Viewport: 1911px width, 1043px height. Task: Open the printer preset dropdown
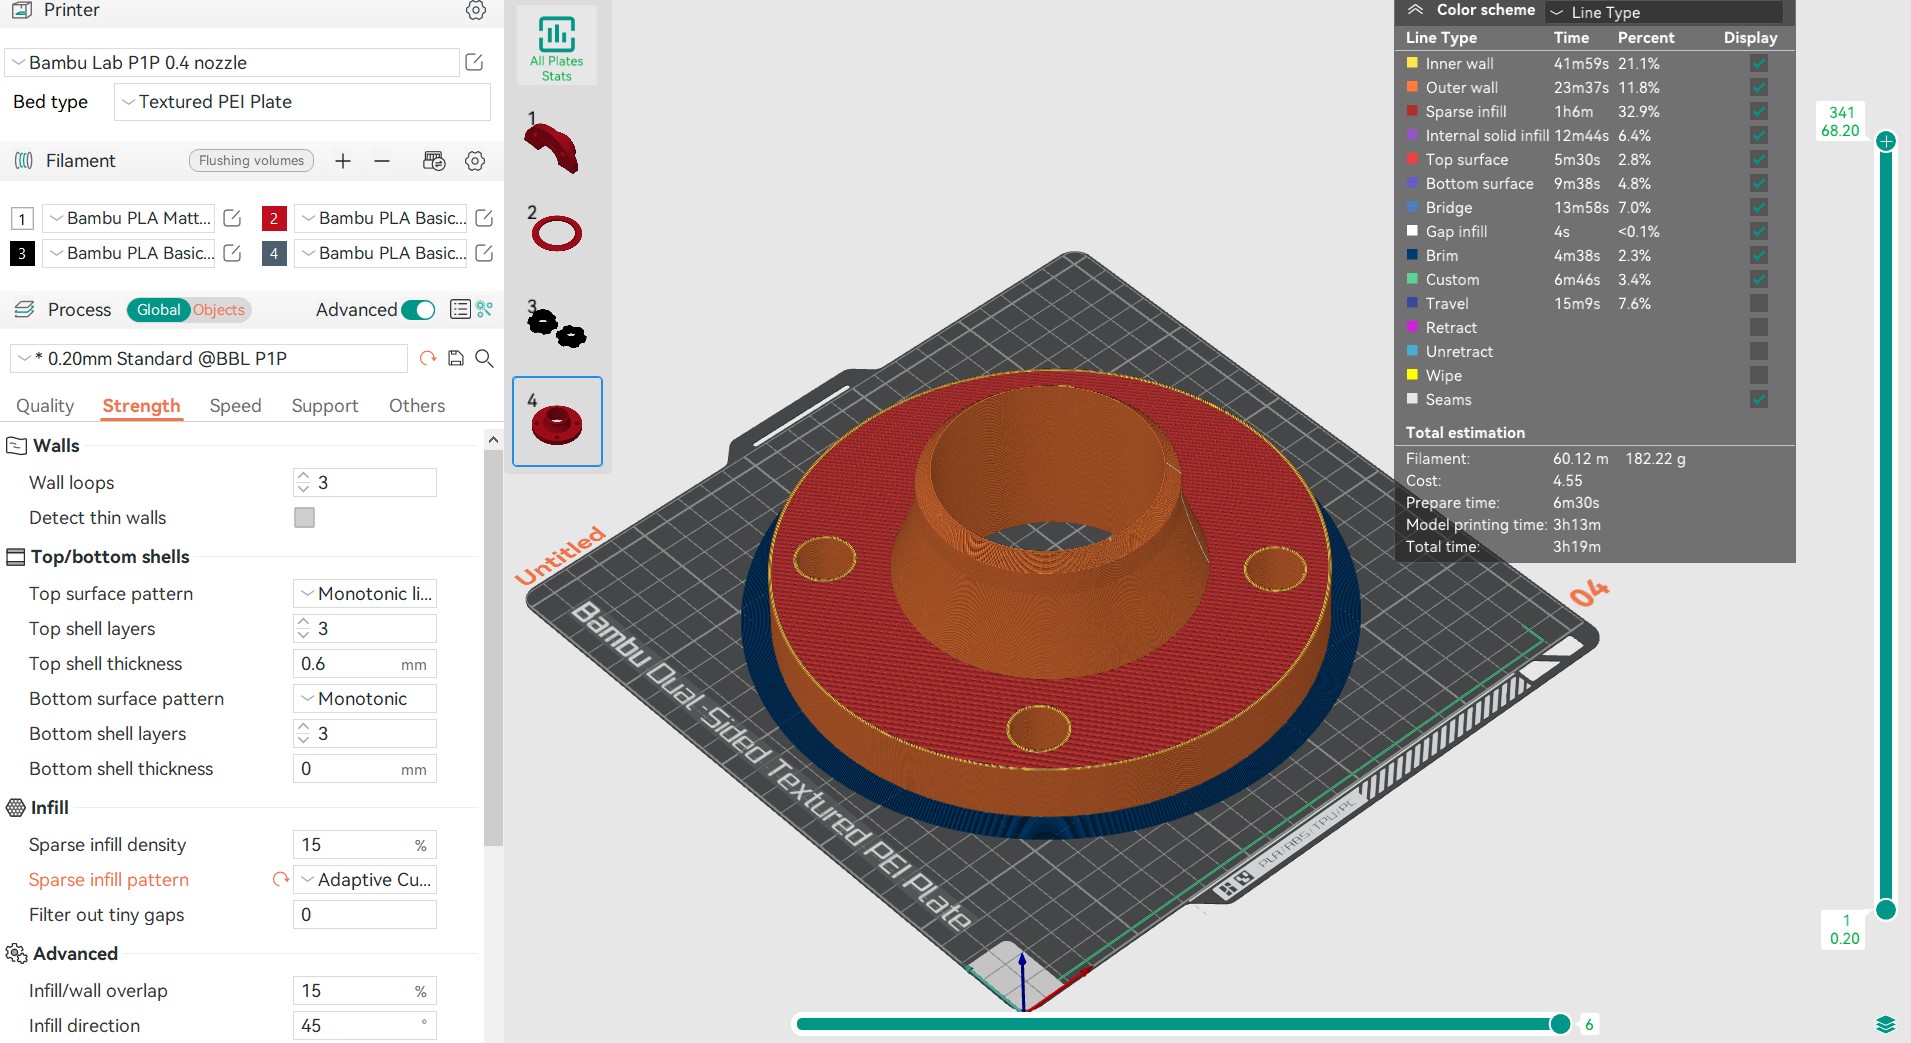pos(232,62)
